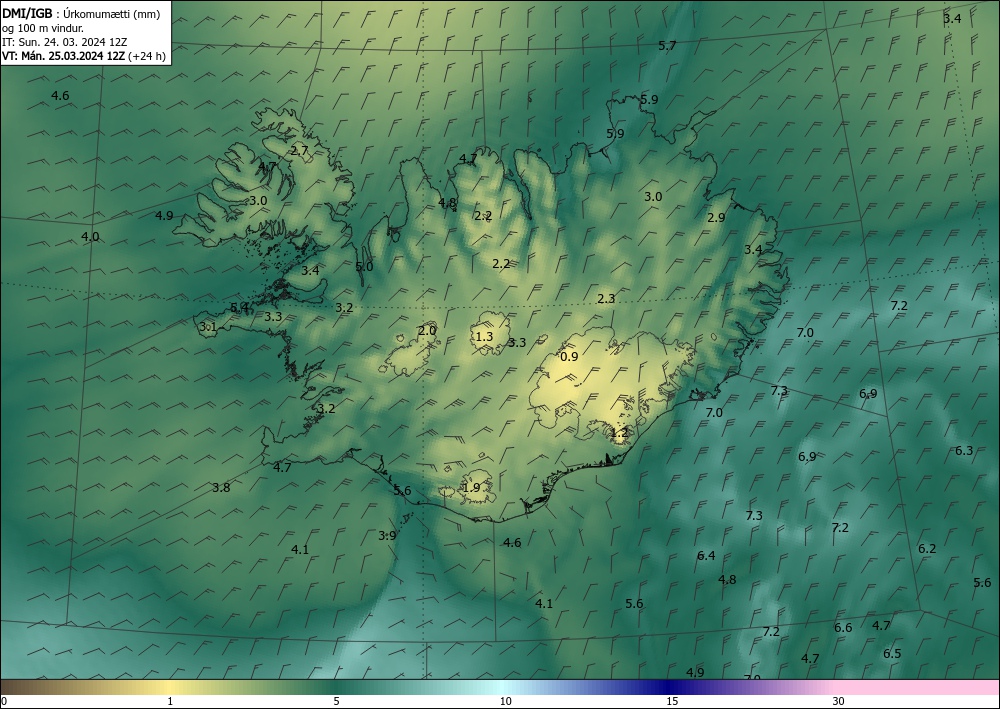Click the '0.9' value on Vatnajökull
Image resolution: width=1000 pixels, height=709 pixels.
tap(569, 356)
